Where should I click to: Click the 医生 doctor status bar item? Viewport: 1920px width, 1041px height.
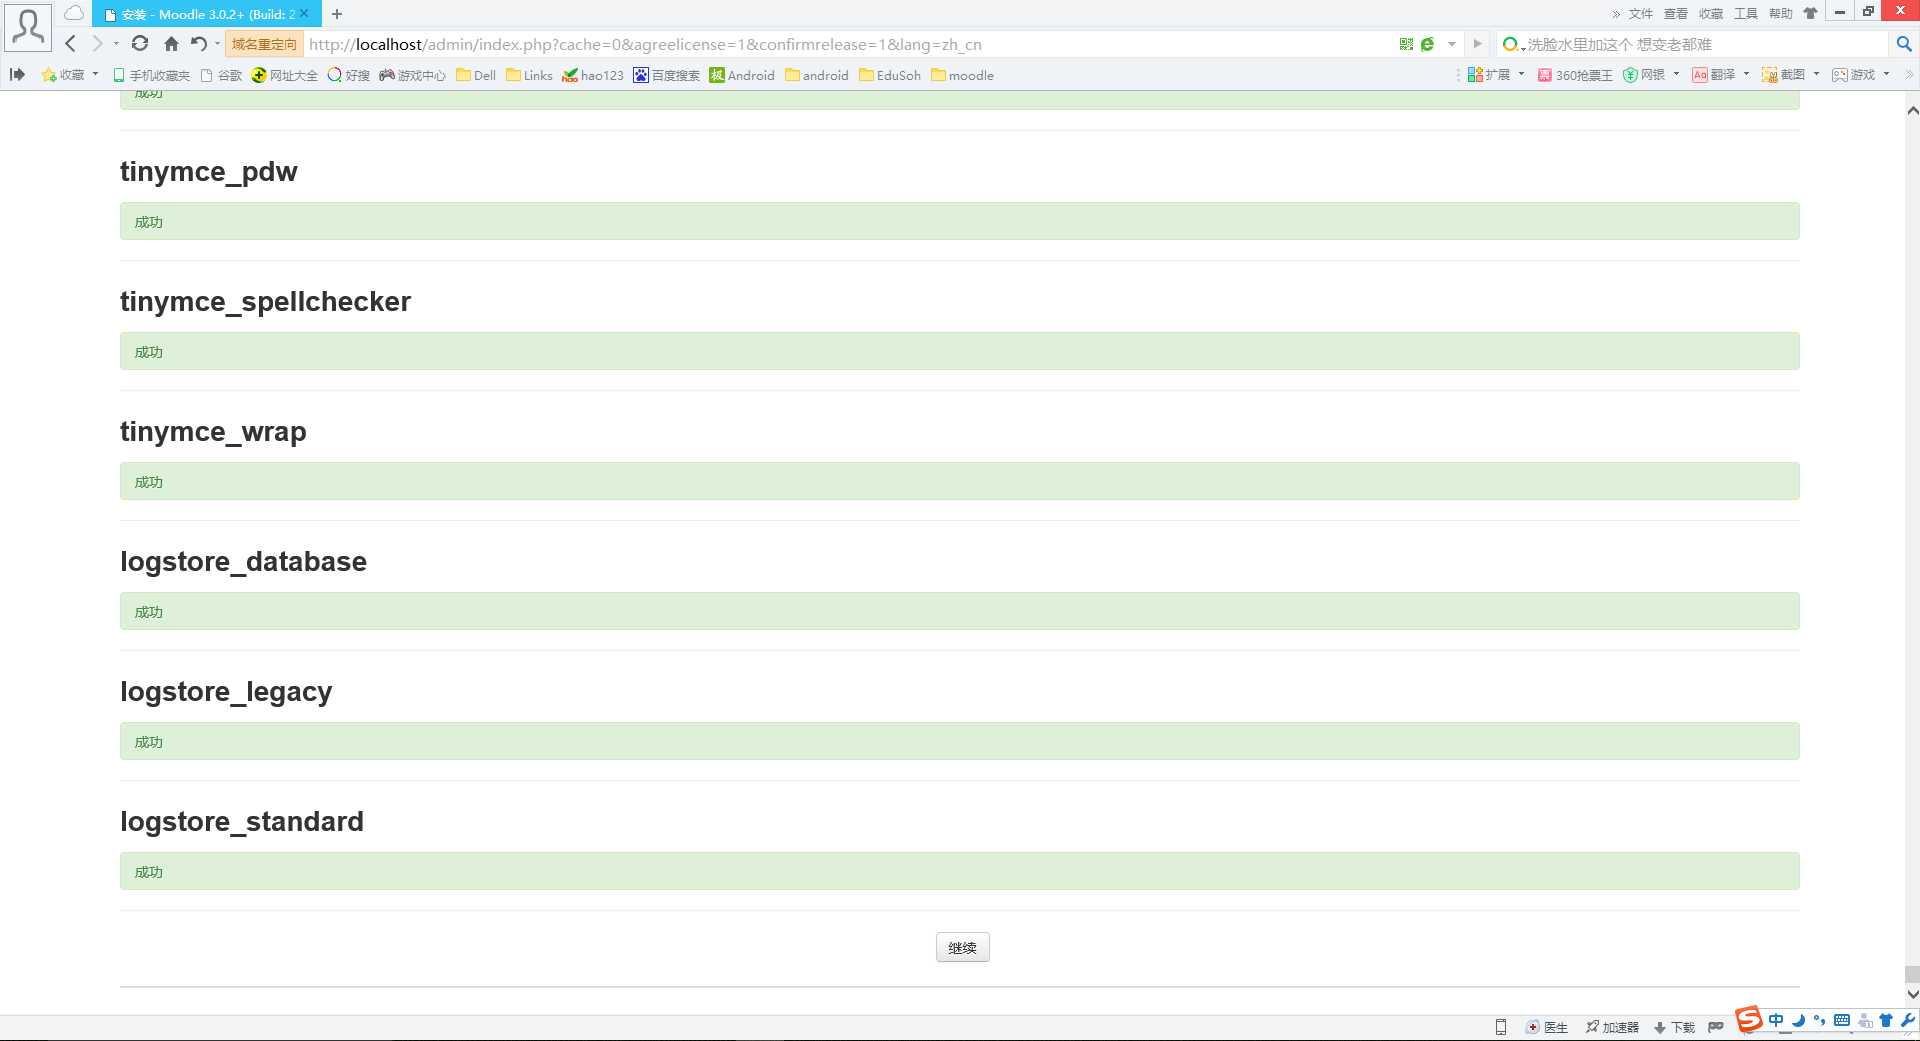click(x=1547, y=1027)
